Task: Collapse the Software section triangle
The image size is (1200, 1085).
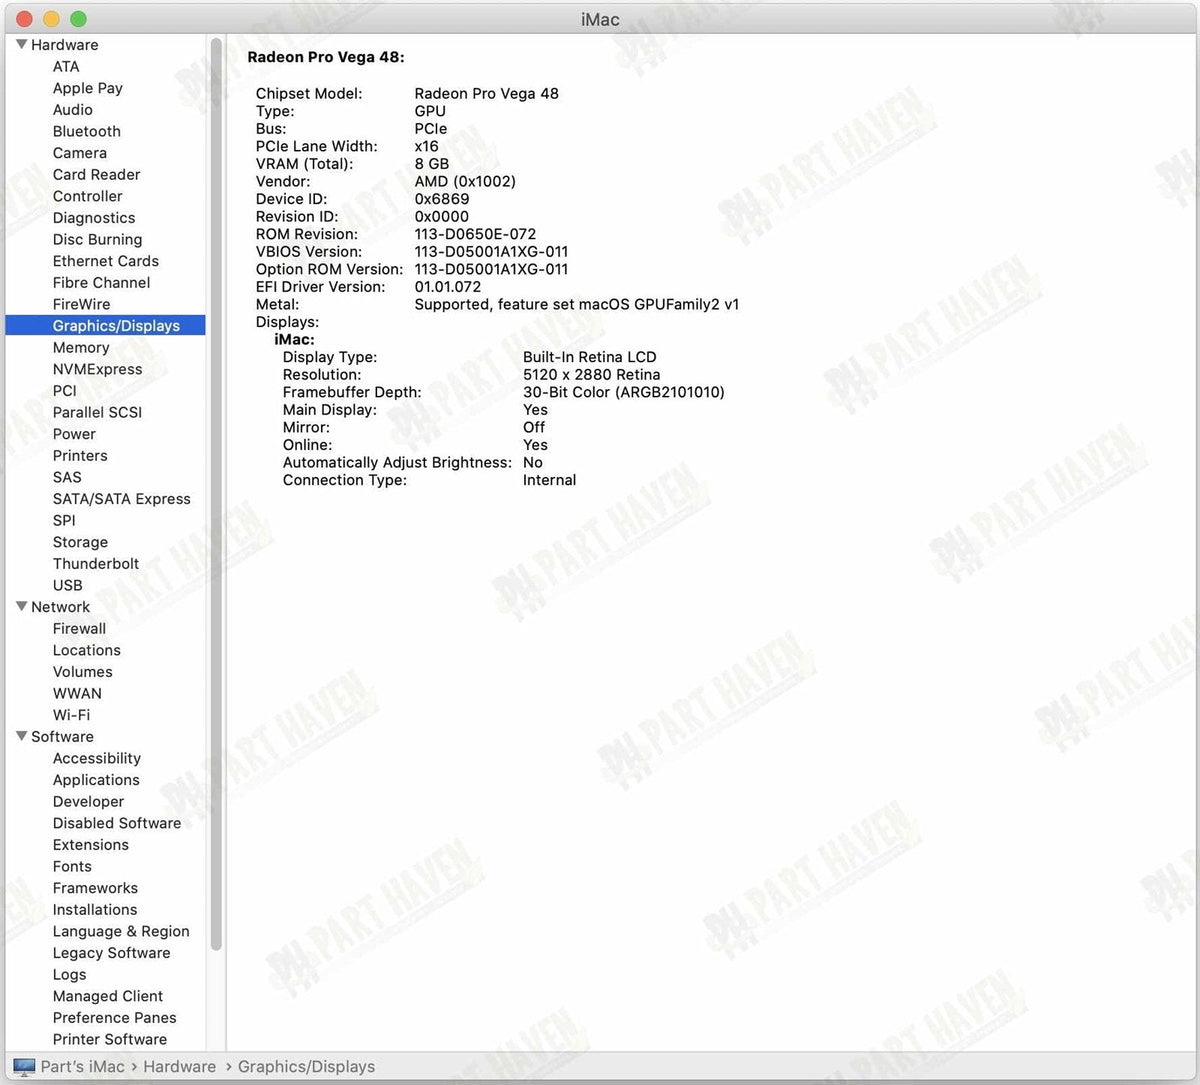Action: 21,736
